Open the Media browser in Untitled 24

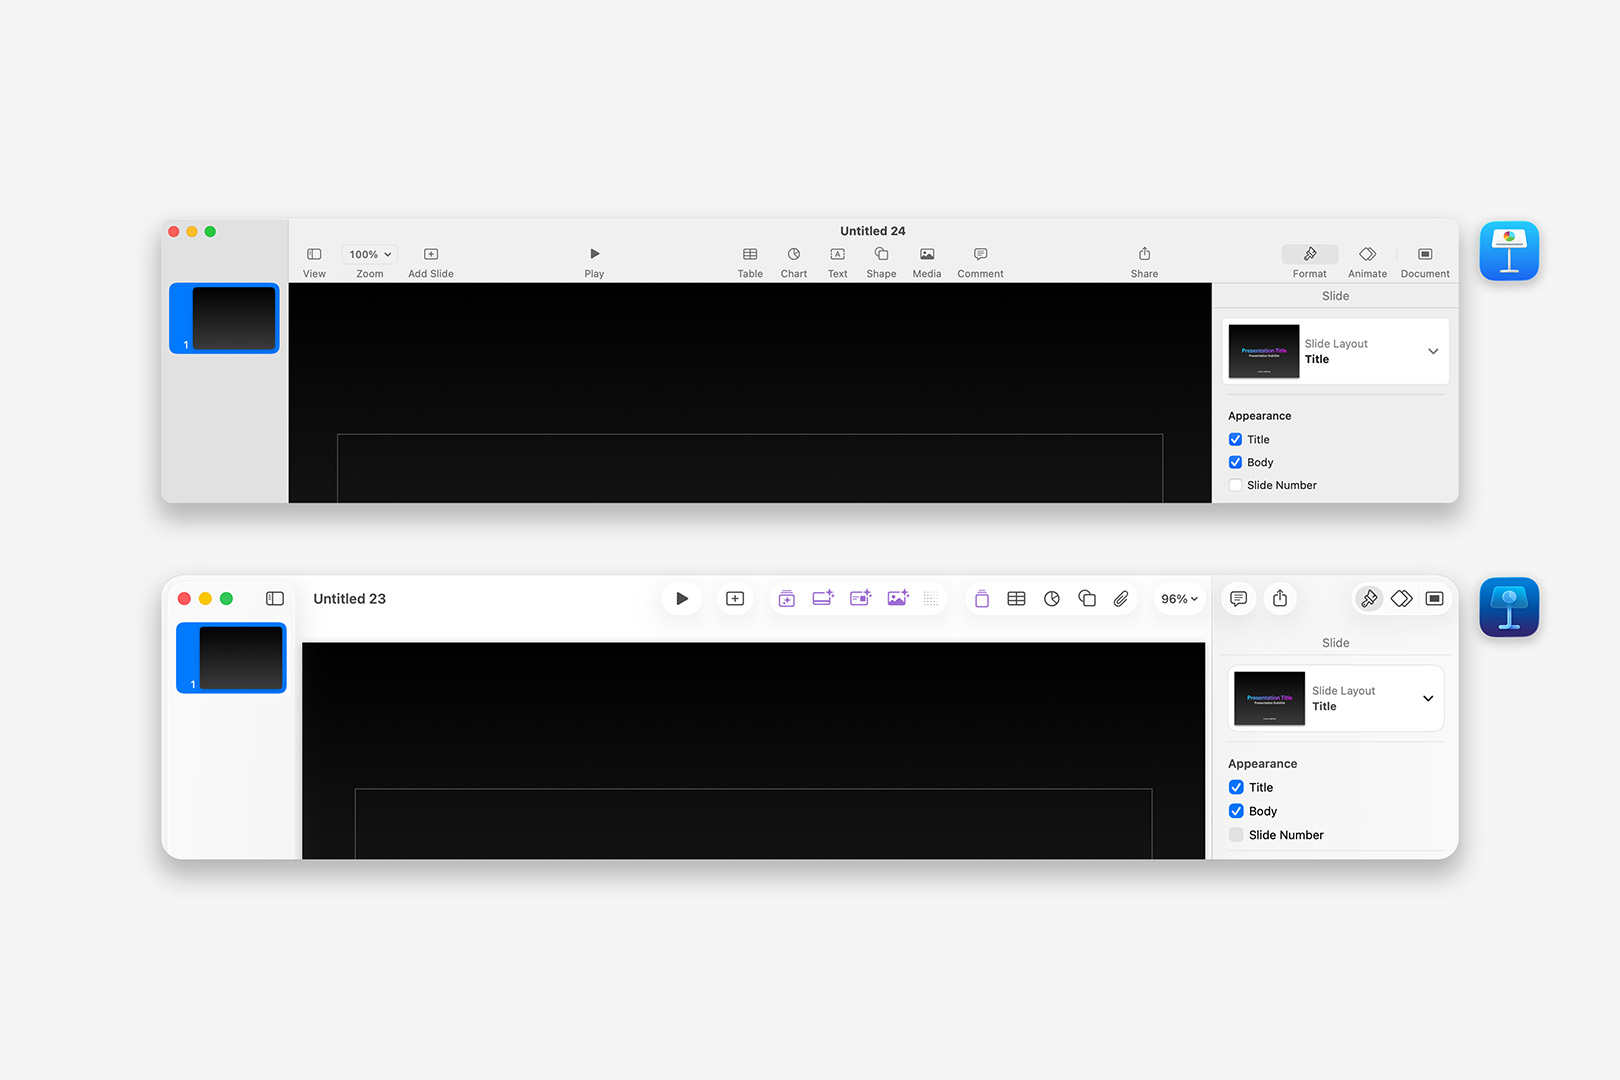[x=926, y=260]
